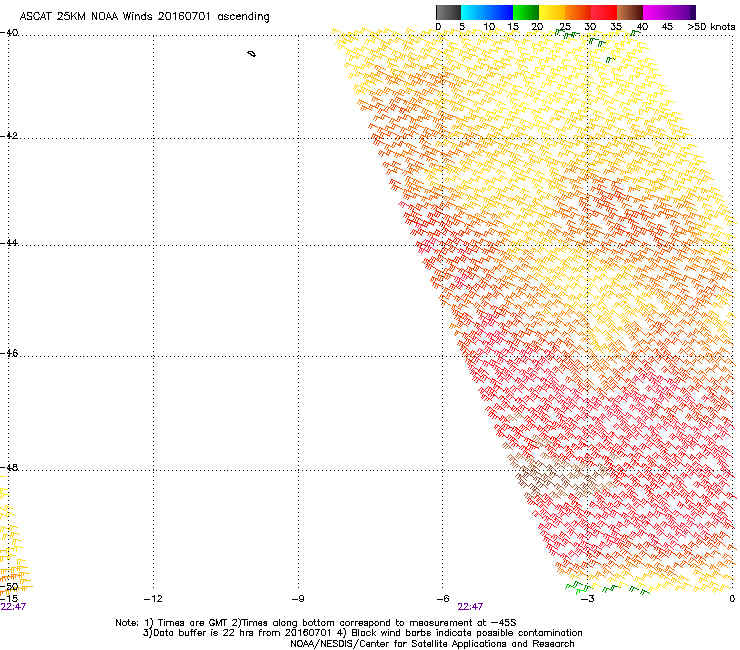Select the orange 25-30 knot color bar segment

[578, 12]
